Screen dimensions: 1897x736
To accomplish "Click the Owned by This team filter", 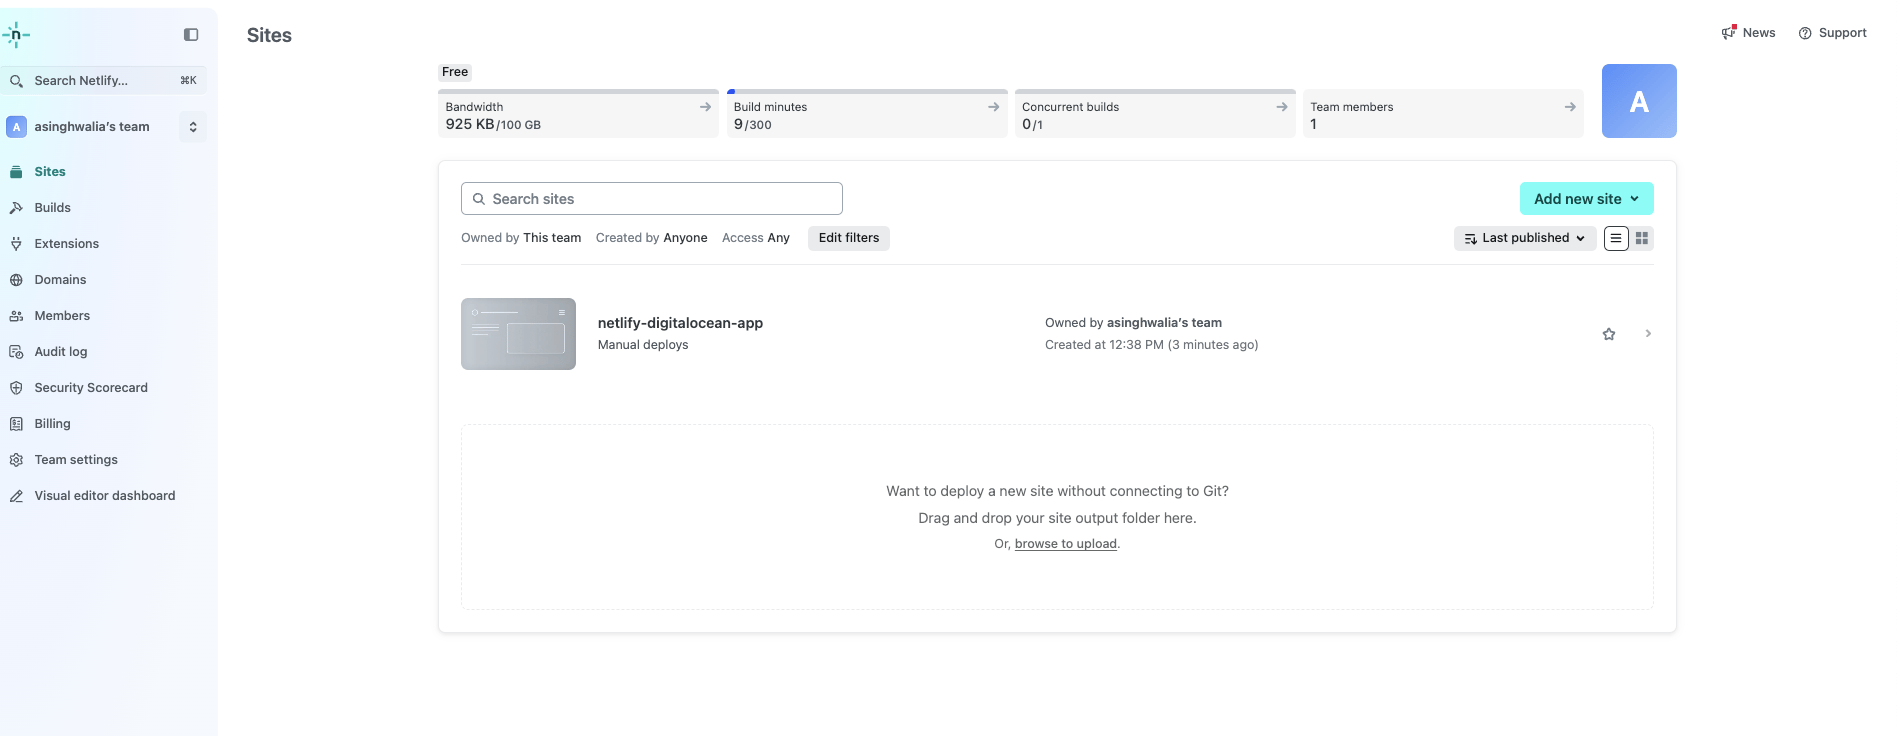I will coord(521,238).
